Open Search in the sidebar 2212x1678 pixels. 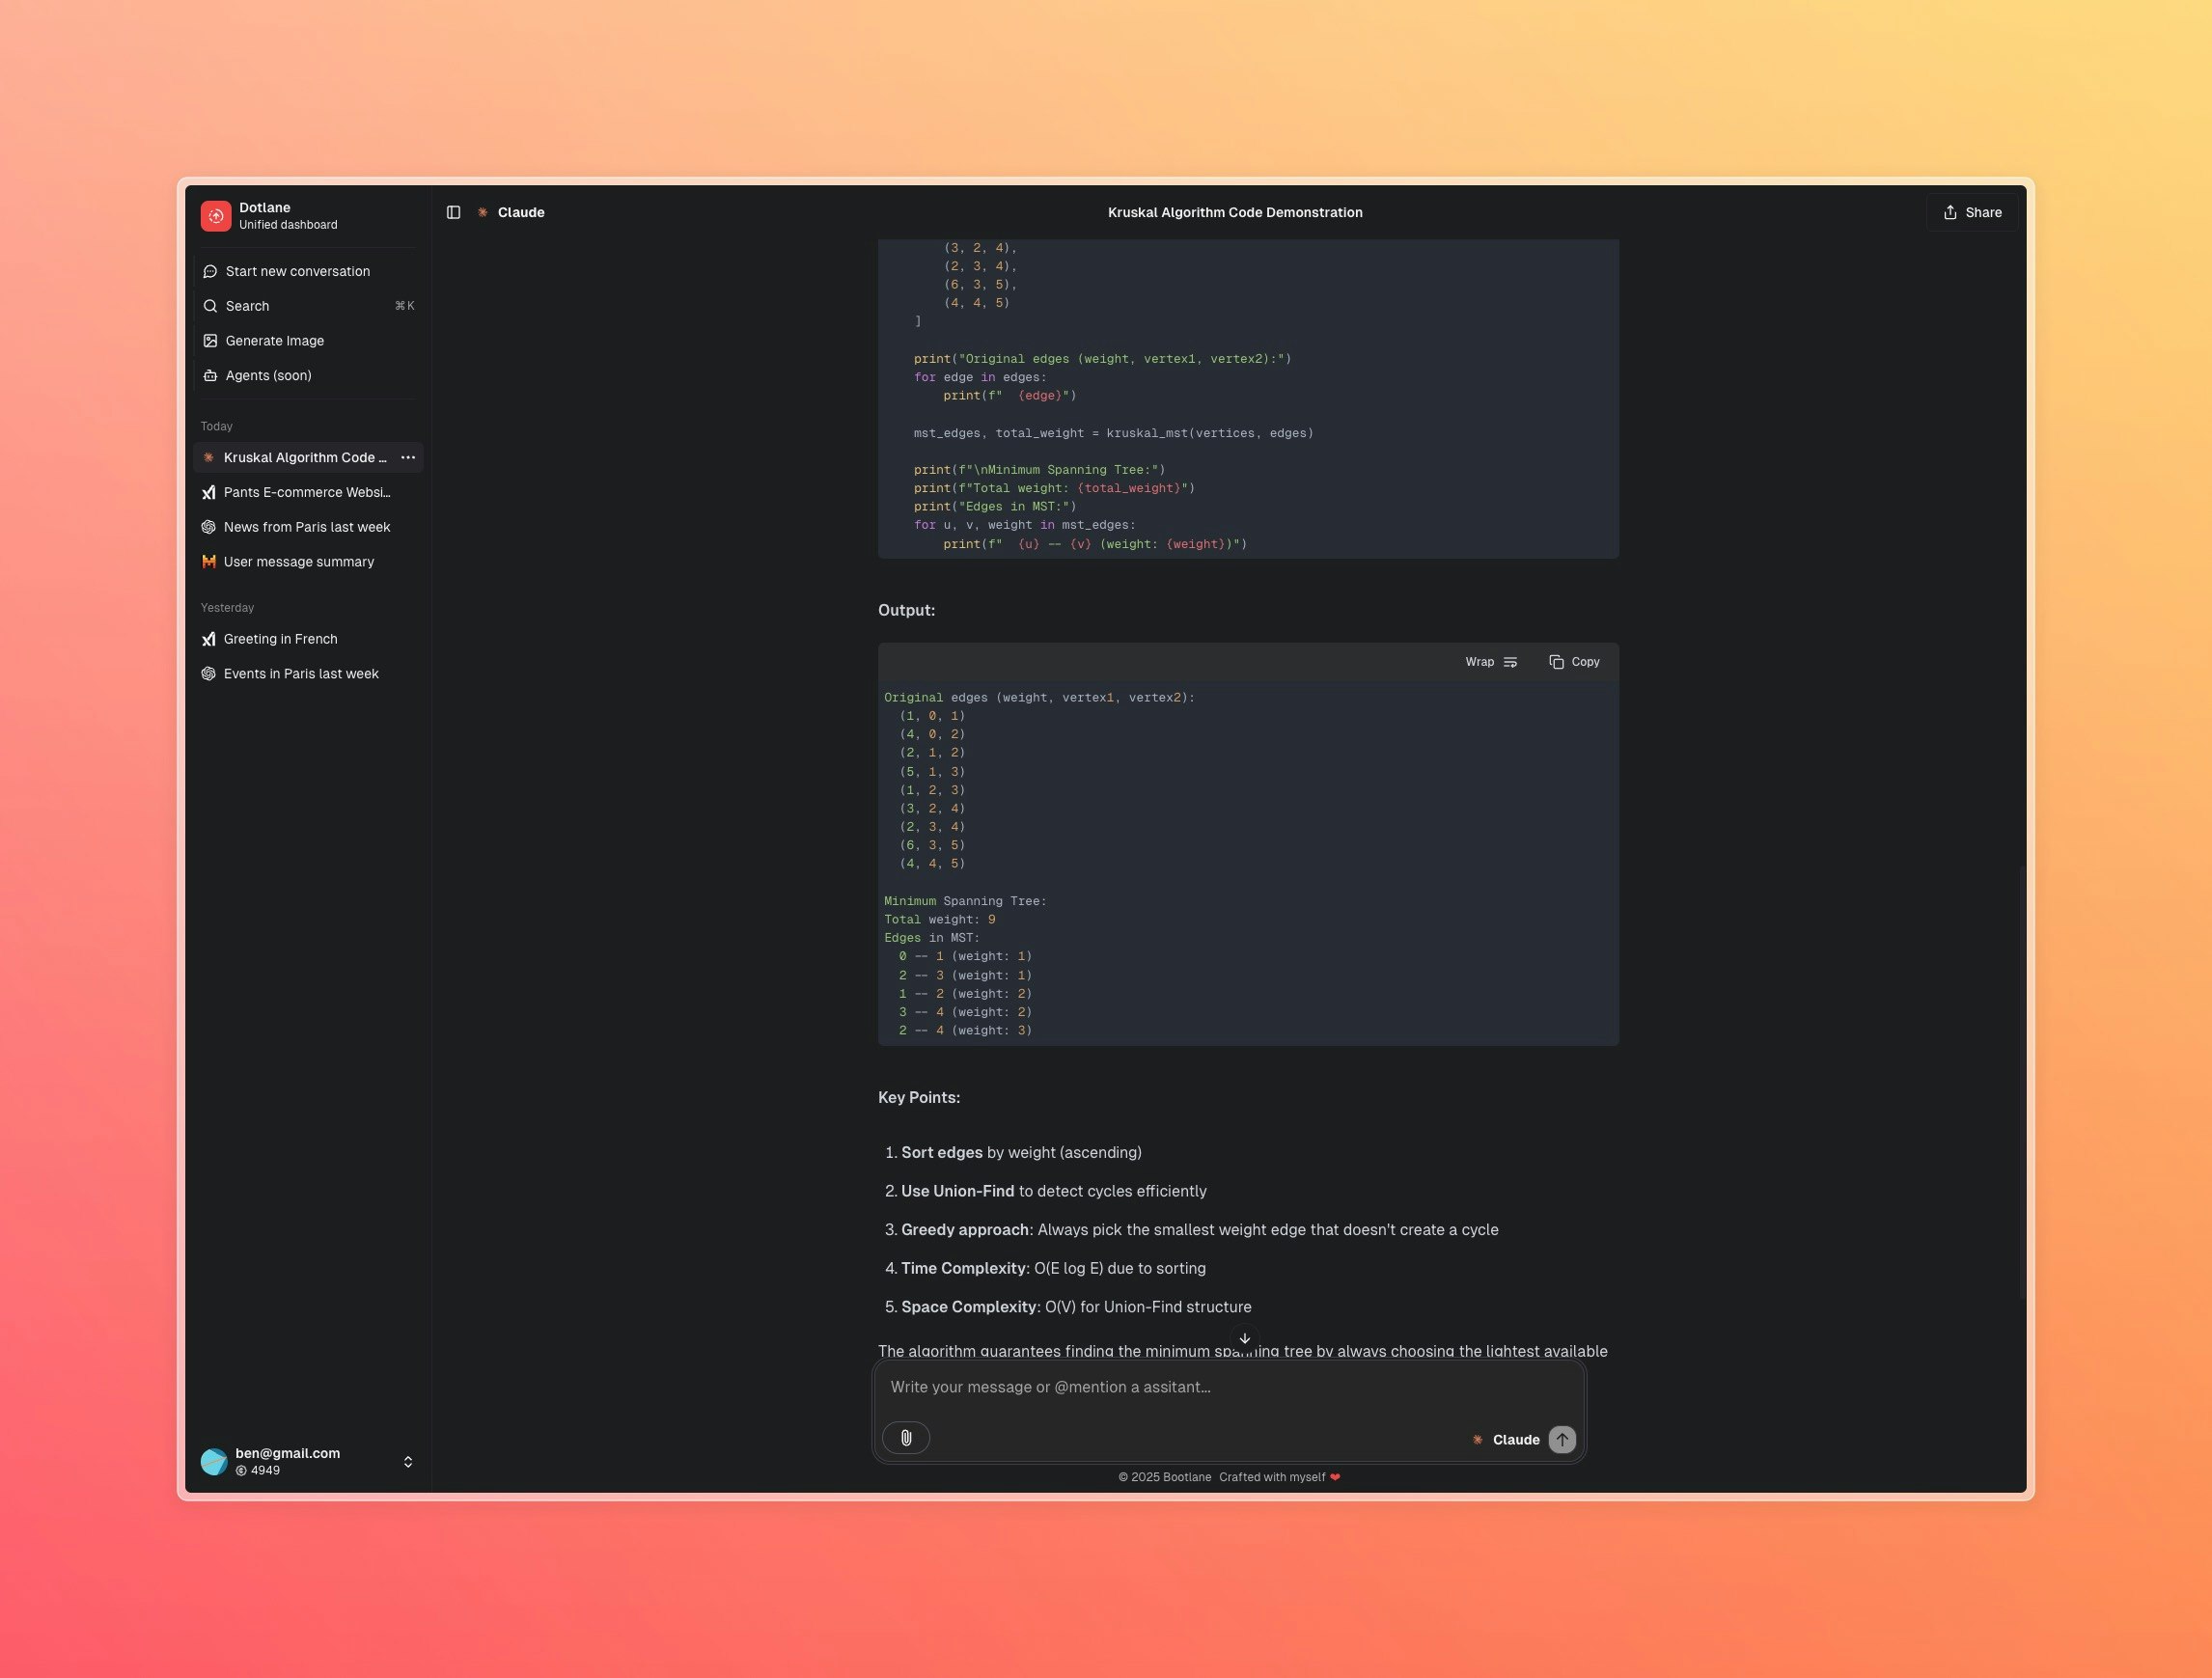pyautogui.click(x=308, y=306)
